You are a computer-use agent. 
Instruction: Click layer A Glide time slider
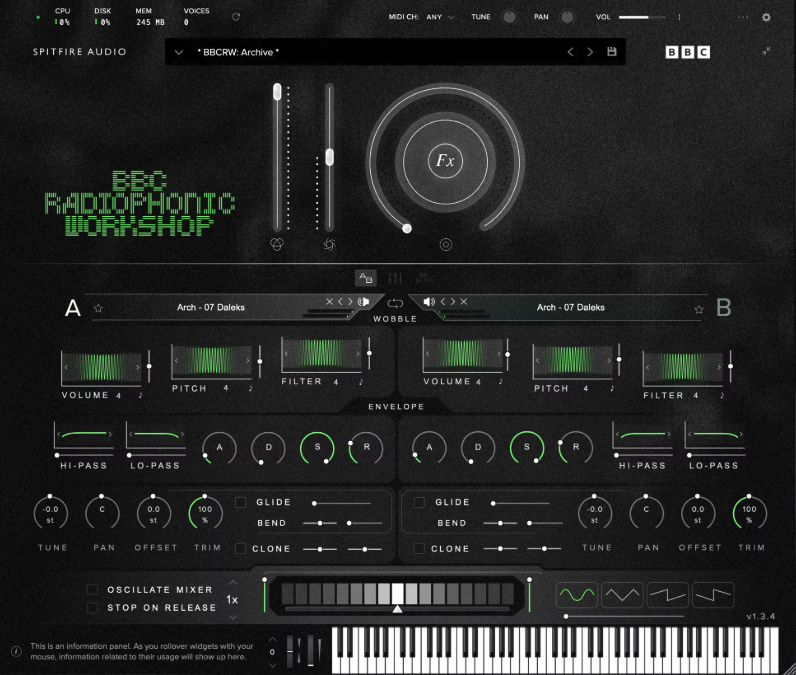pyautogui.click(x=342, y=503)
